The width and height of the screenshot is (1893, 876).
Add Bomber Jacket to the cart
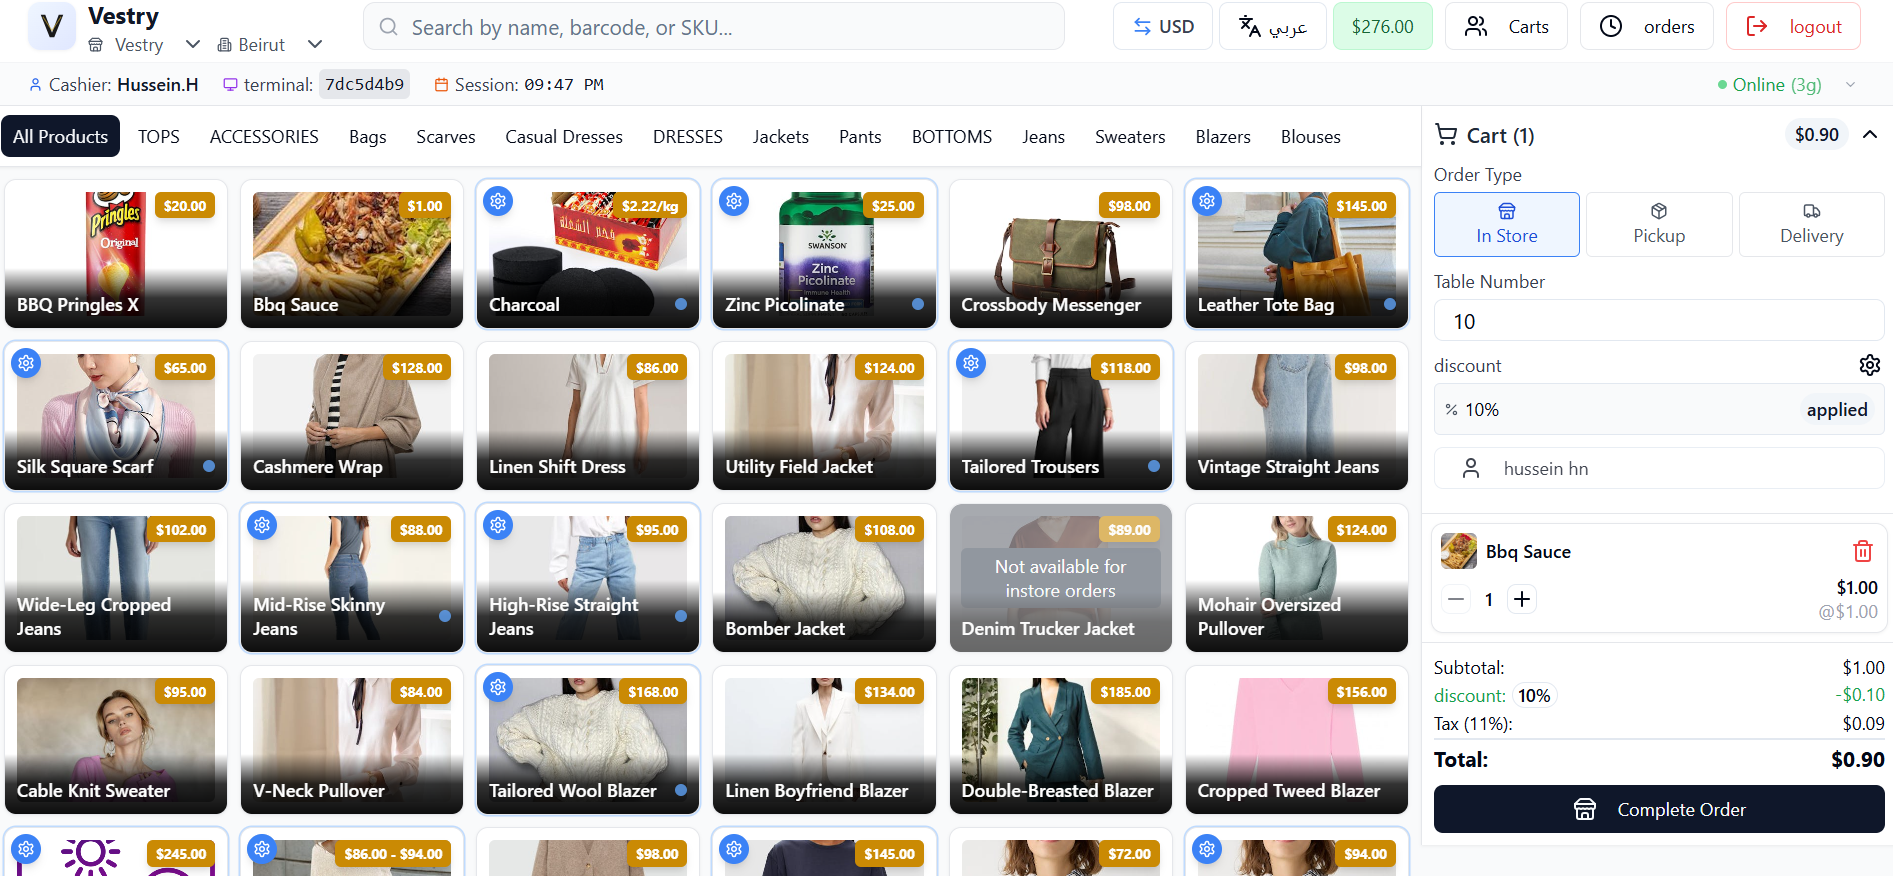click(x=824, y=578)
